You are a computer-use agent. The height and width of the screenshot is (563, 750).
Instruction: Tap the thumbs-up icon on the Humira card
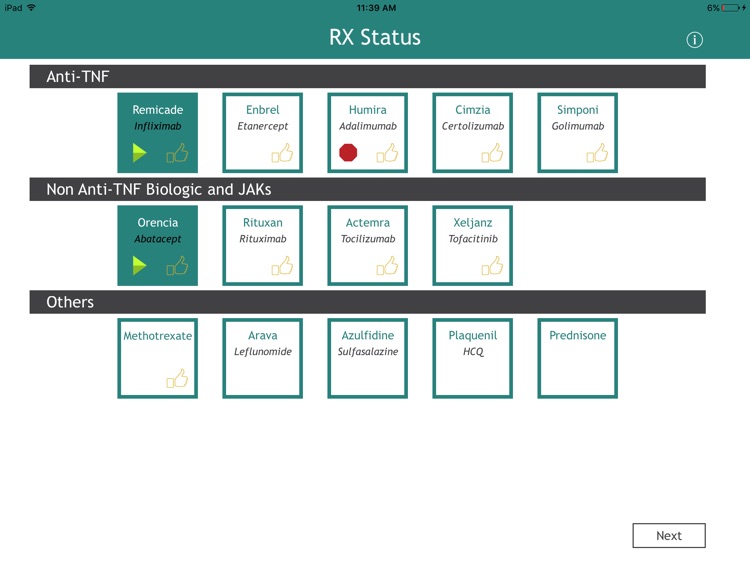pos(387,153)
